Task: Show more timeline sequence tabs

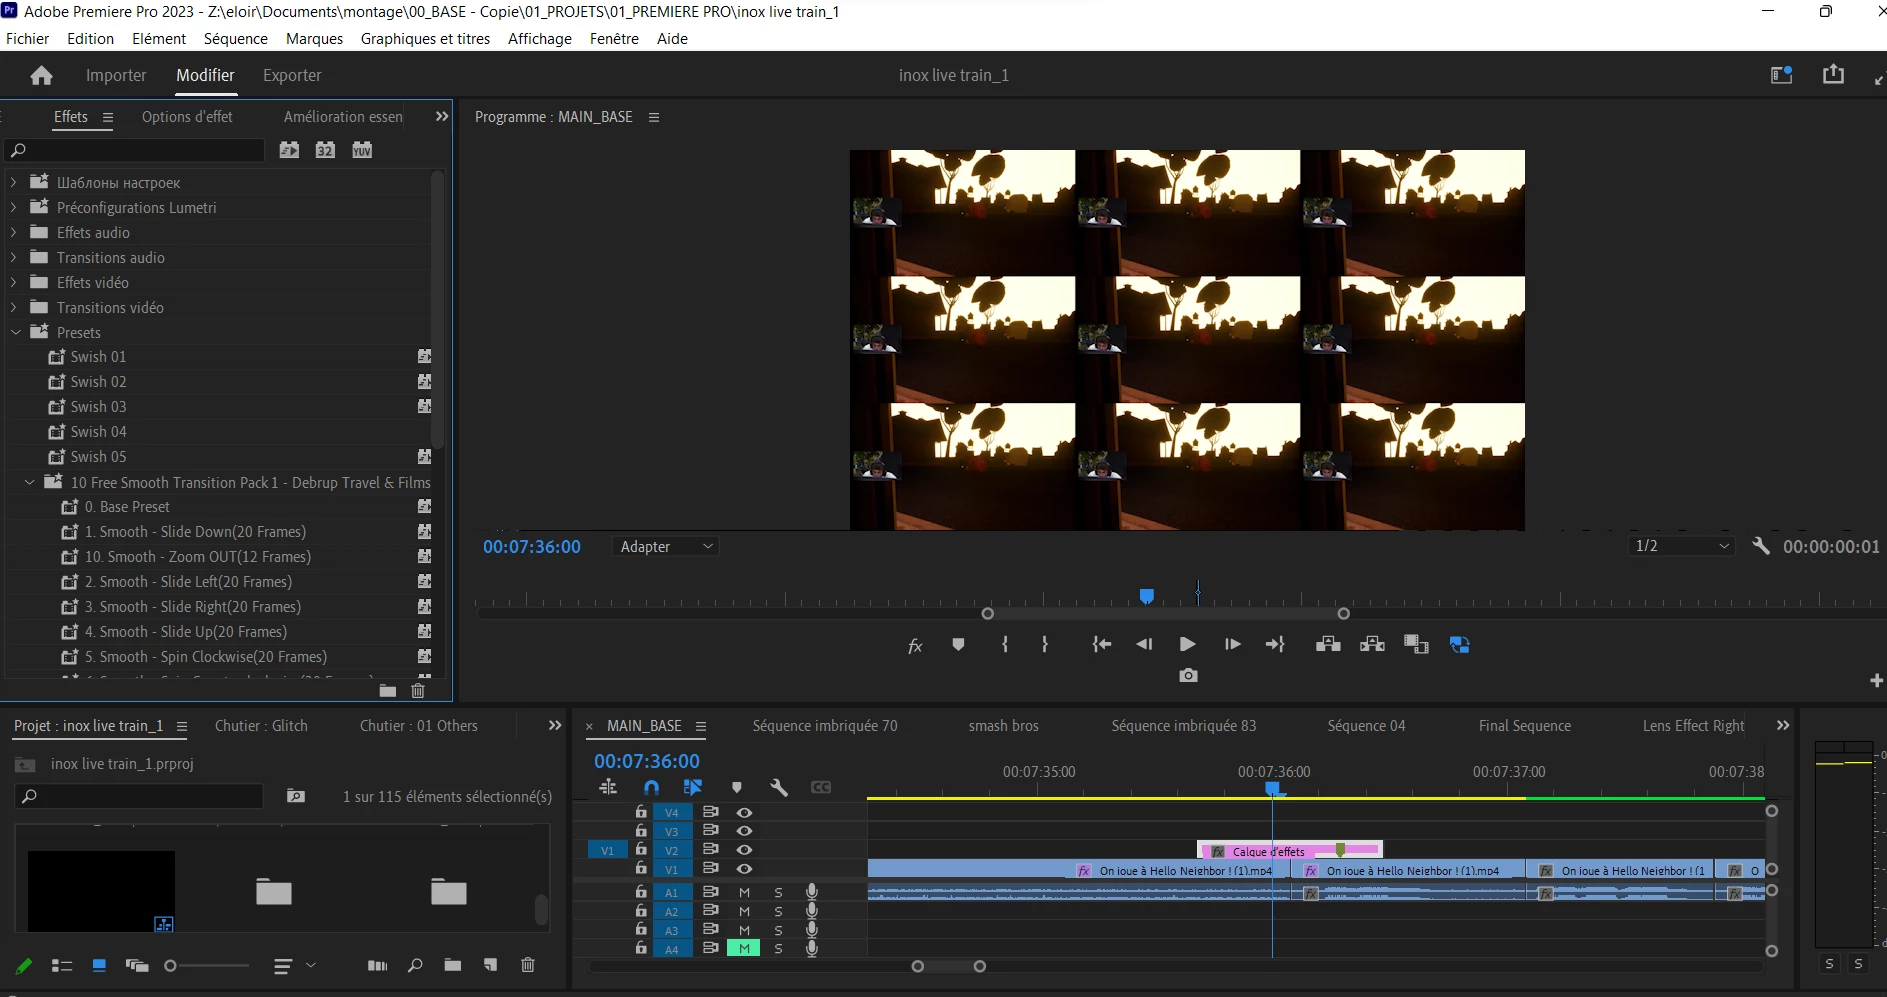Action: [x=1783, y=726]
